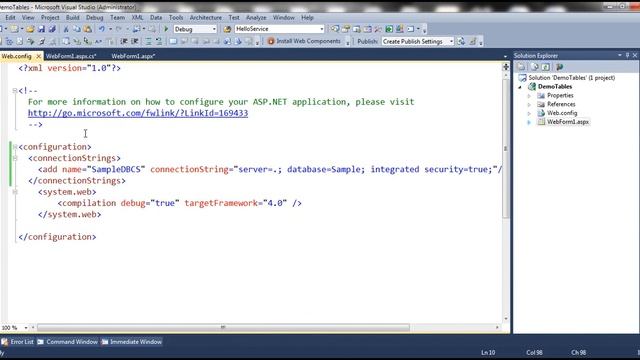This screenshot has width=640, height=360.
Task: Open the Command Window panel label
Action: click(72, 342)
